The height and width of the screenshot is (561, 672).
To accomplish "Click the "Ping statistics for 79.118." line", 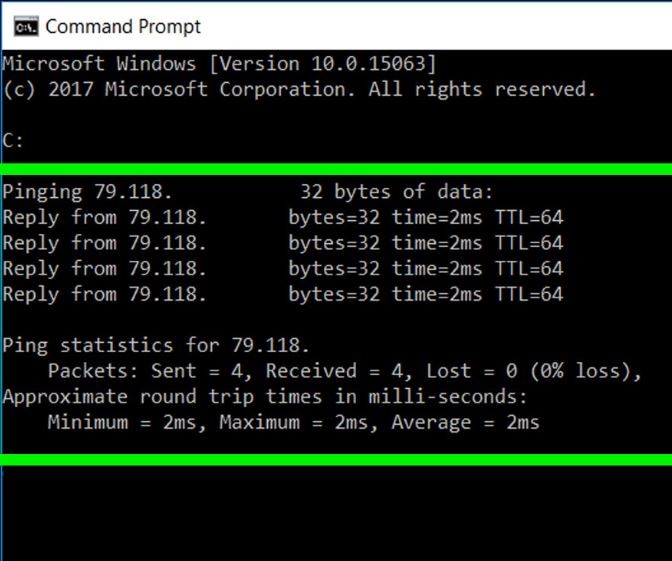I will tap(156, 346).
